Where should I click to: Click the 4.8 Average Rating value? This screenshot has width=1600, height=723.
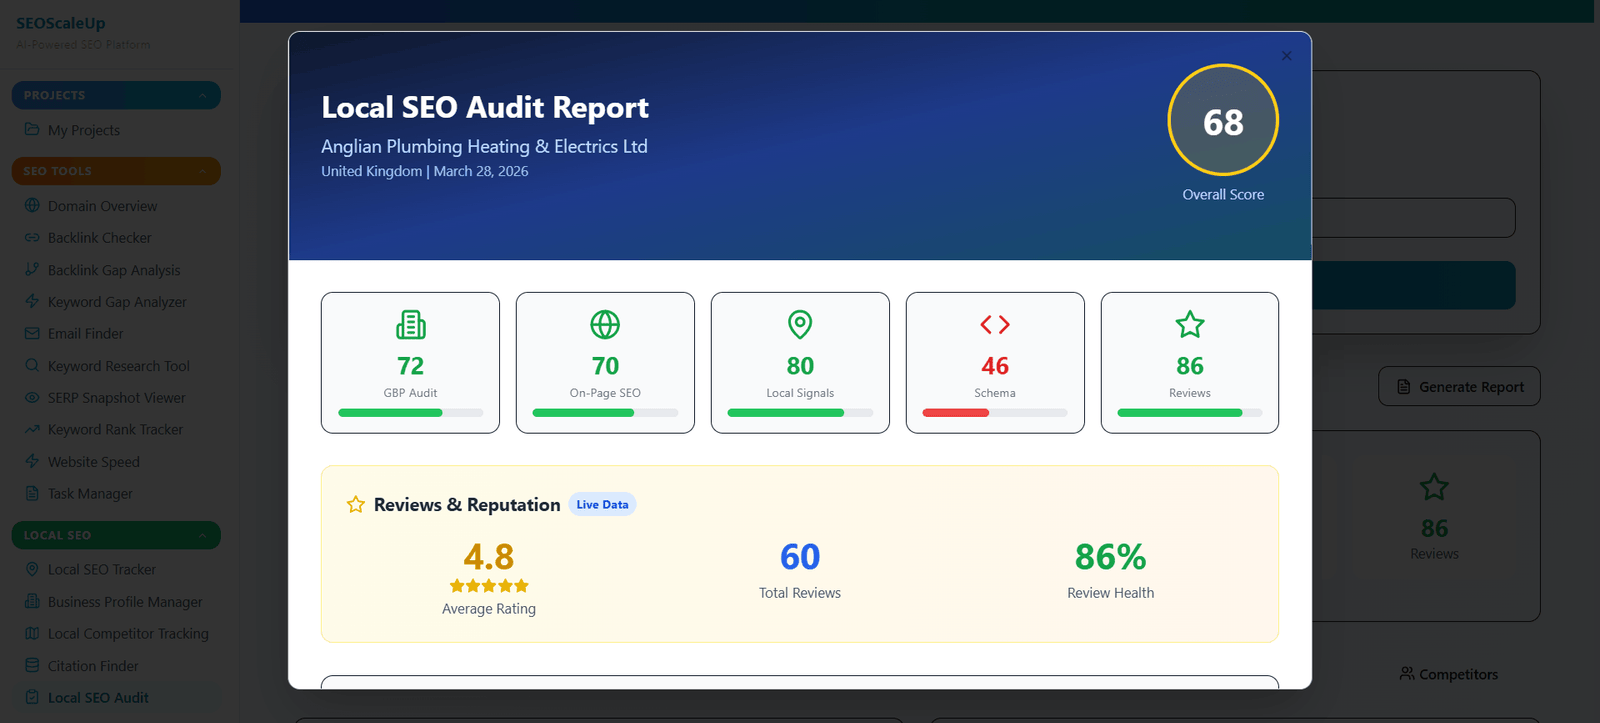tap(489, 556)
